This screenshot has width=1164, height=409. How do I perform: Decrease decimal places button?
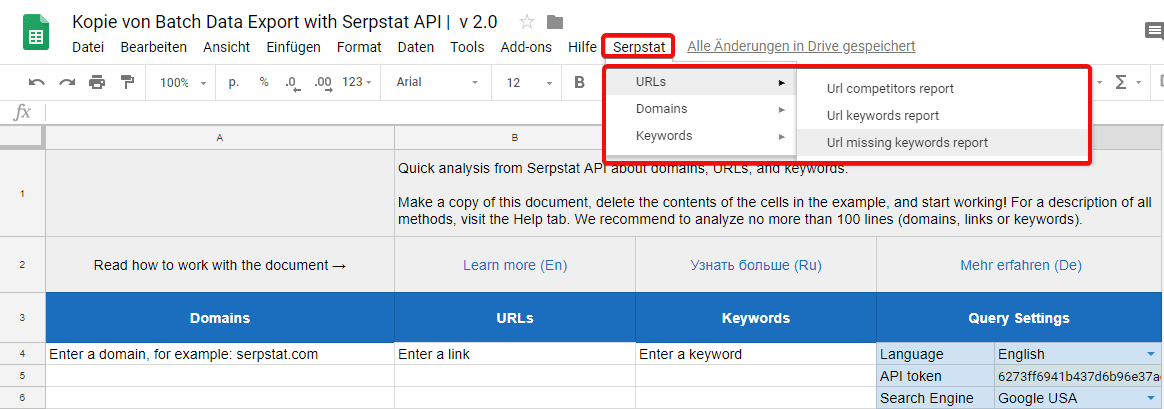click(292, 83)
